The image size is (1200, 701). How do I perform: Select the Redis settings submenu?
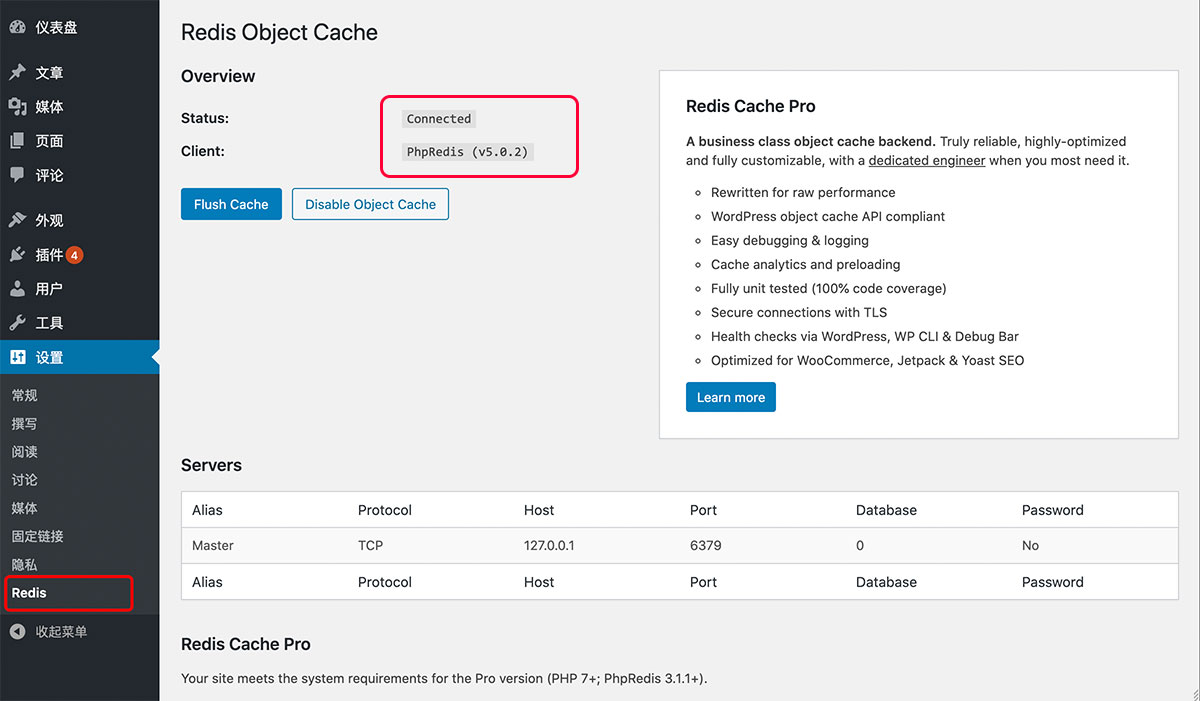pos(29,593)
